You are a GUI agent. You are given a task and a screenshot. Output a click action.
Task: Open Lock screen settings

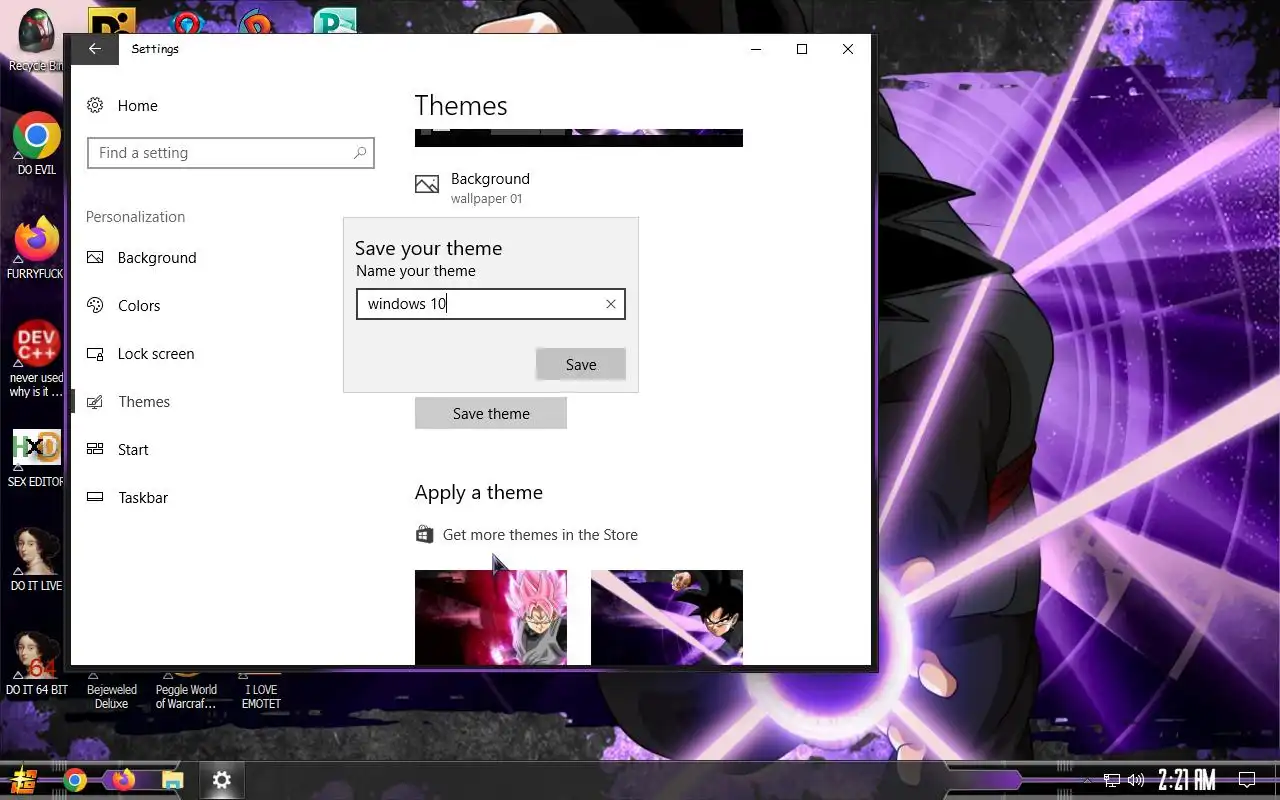tap(140, 354)
